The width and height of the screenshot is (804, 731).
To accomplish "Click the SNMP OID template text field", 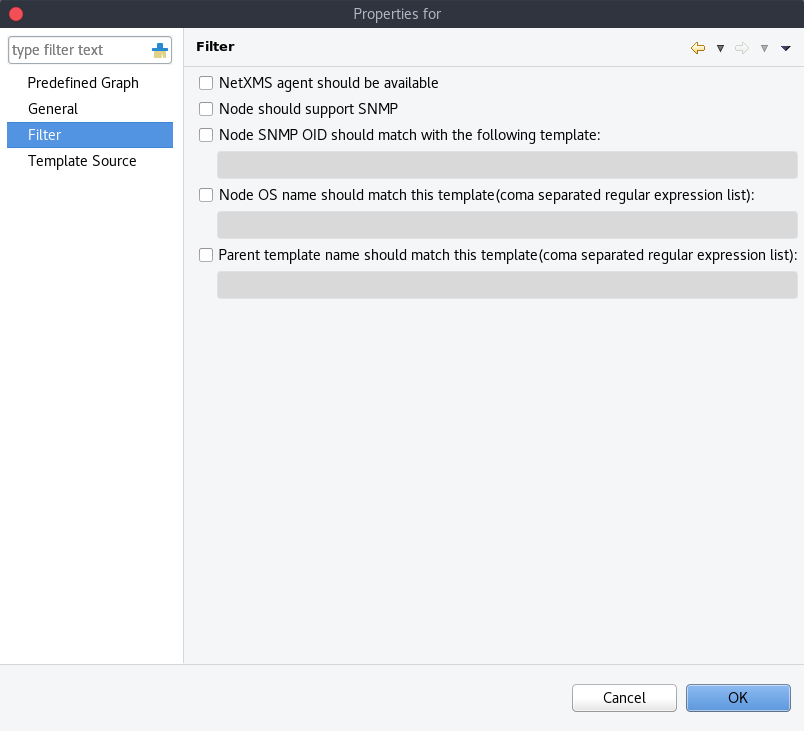I will coord(507,165).
